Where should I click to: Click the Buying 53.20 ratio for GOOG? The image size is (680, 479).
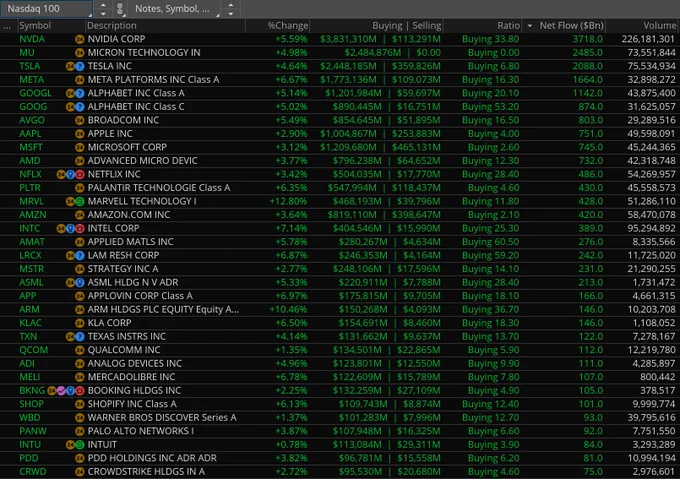(490, 107)
